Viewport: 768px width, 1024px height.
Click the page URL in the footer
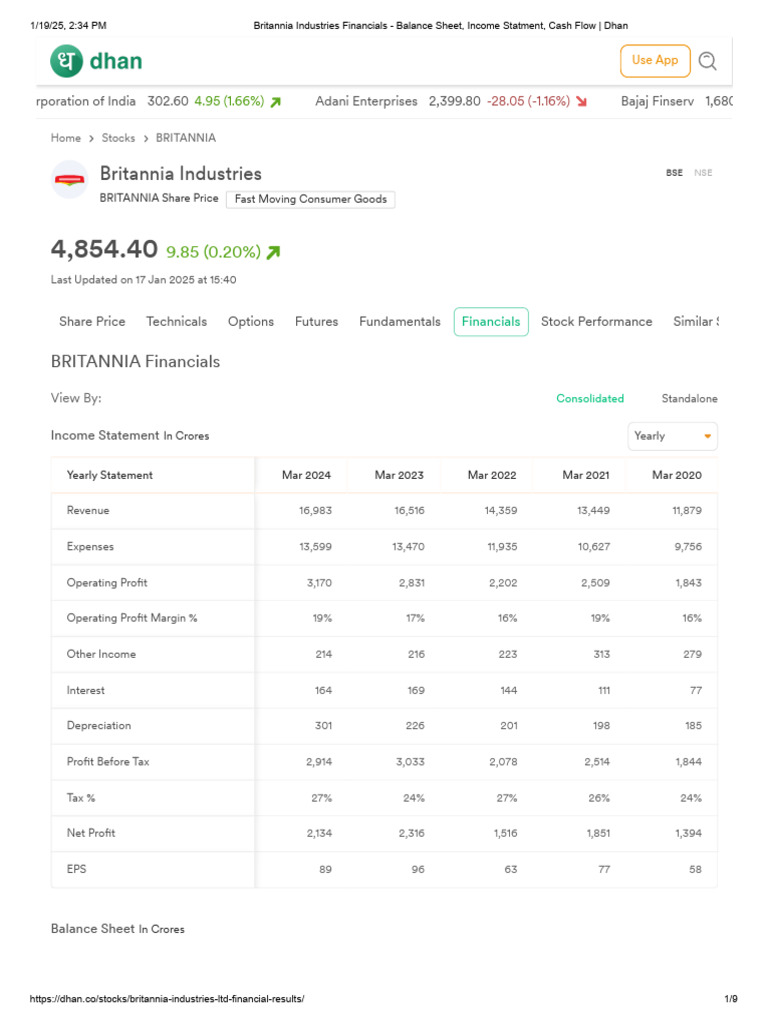coord(167,999)
